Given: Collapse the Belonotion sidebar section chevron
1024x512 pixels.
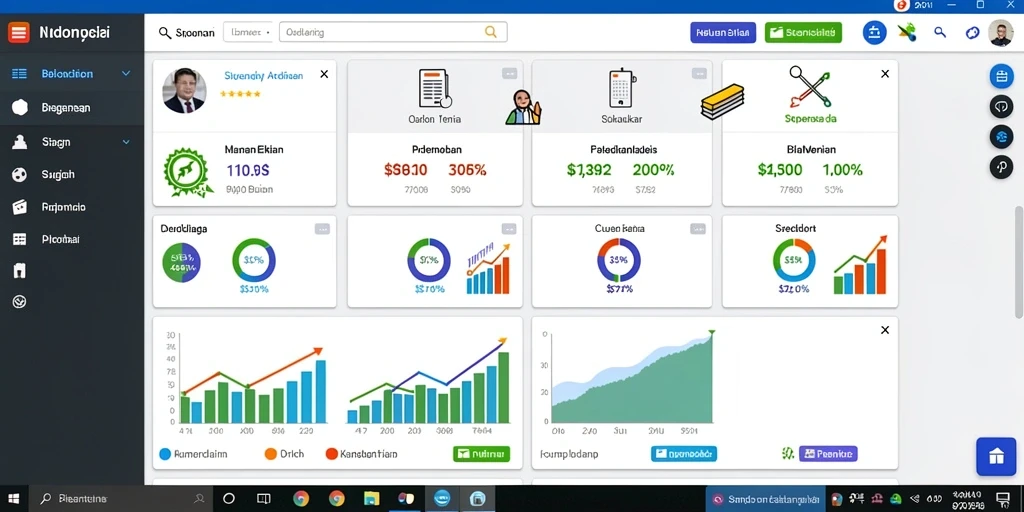Looking at the screenshot, I should 127,74.
